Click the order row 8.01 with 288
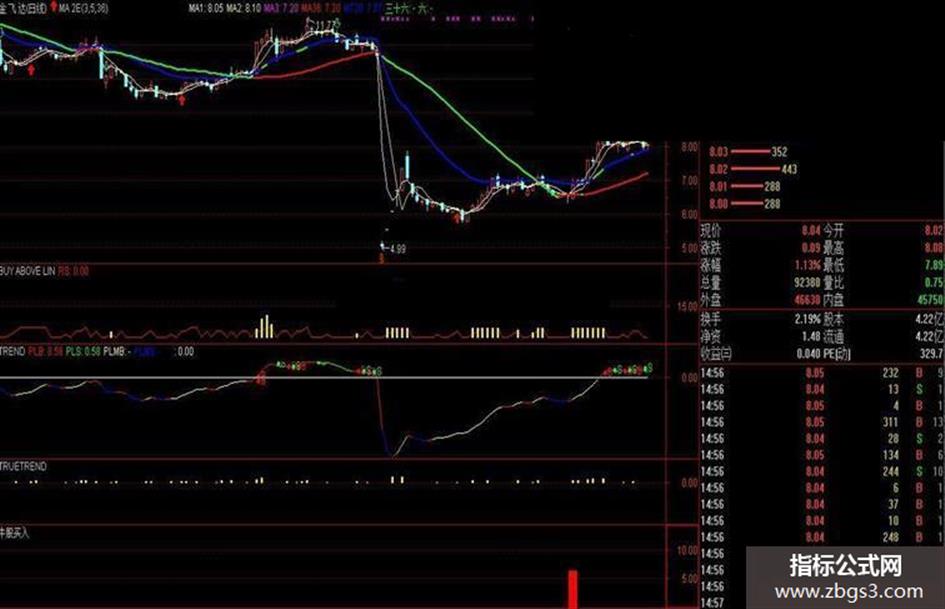The height and width of the screenshot is (609, 945). (744, 187)
